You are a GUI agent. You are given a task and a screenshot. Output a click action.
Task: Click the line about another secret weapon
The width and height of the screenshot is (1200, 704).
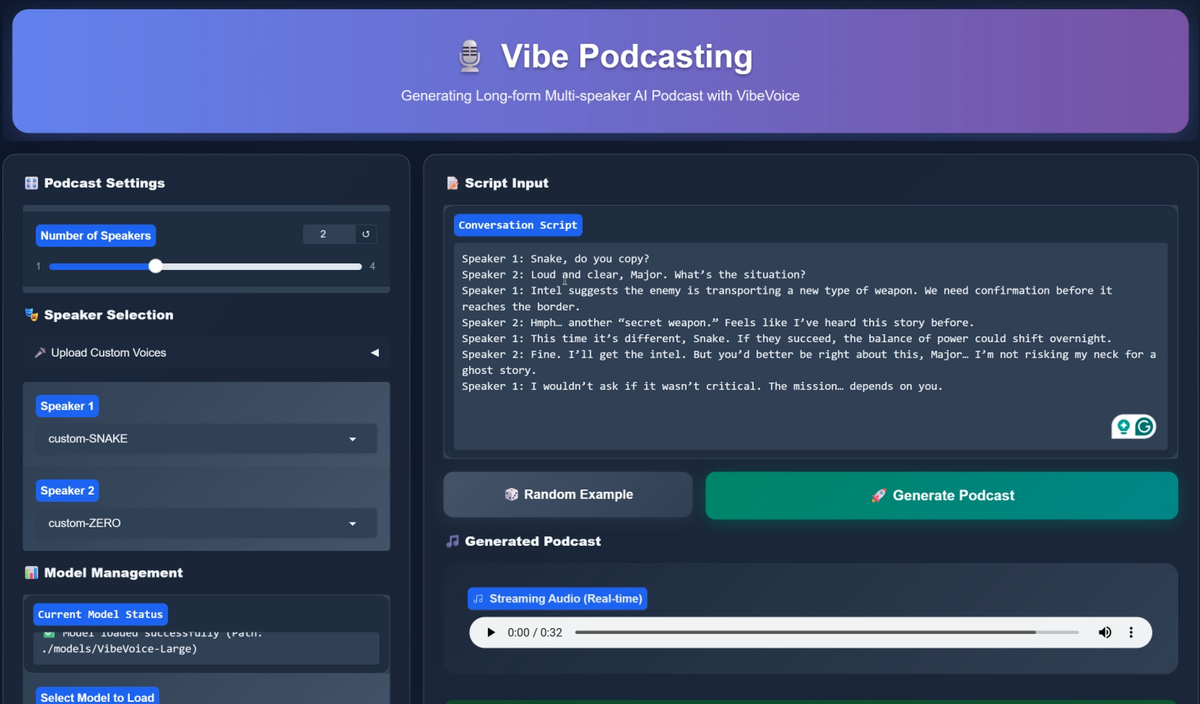pyautogui.click(x=717, y=322)
